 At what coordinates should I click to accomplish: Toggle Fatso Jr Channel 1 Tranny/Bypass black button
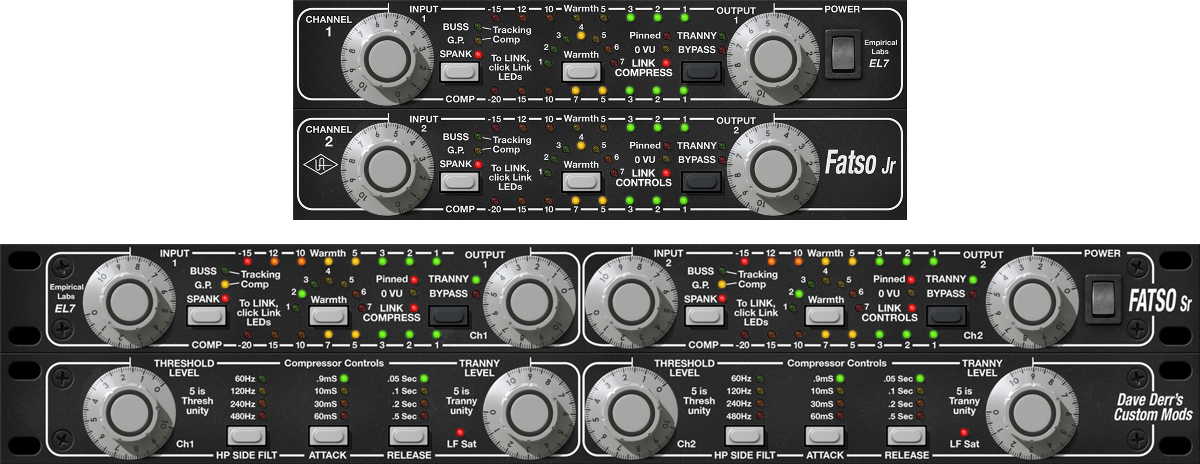click(700, 72)
